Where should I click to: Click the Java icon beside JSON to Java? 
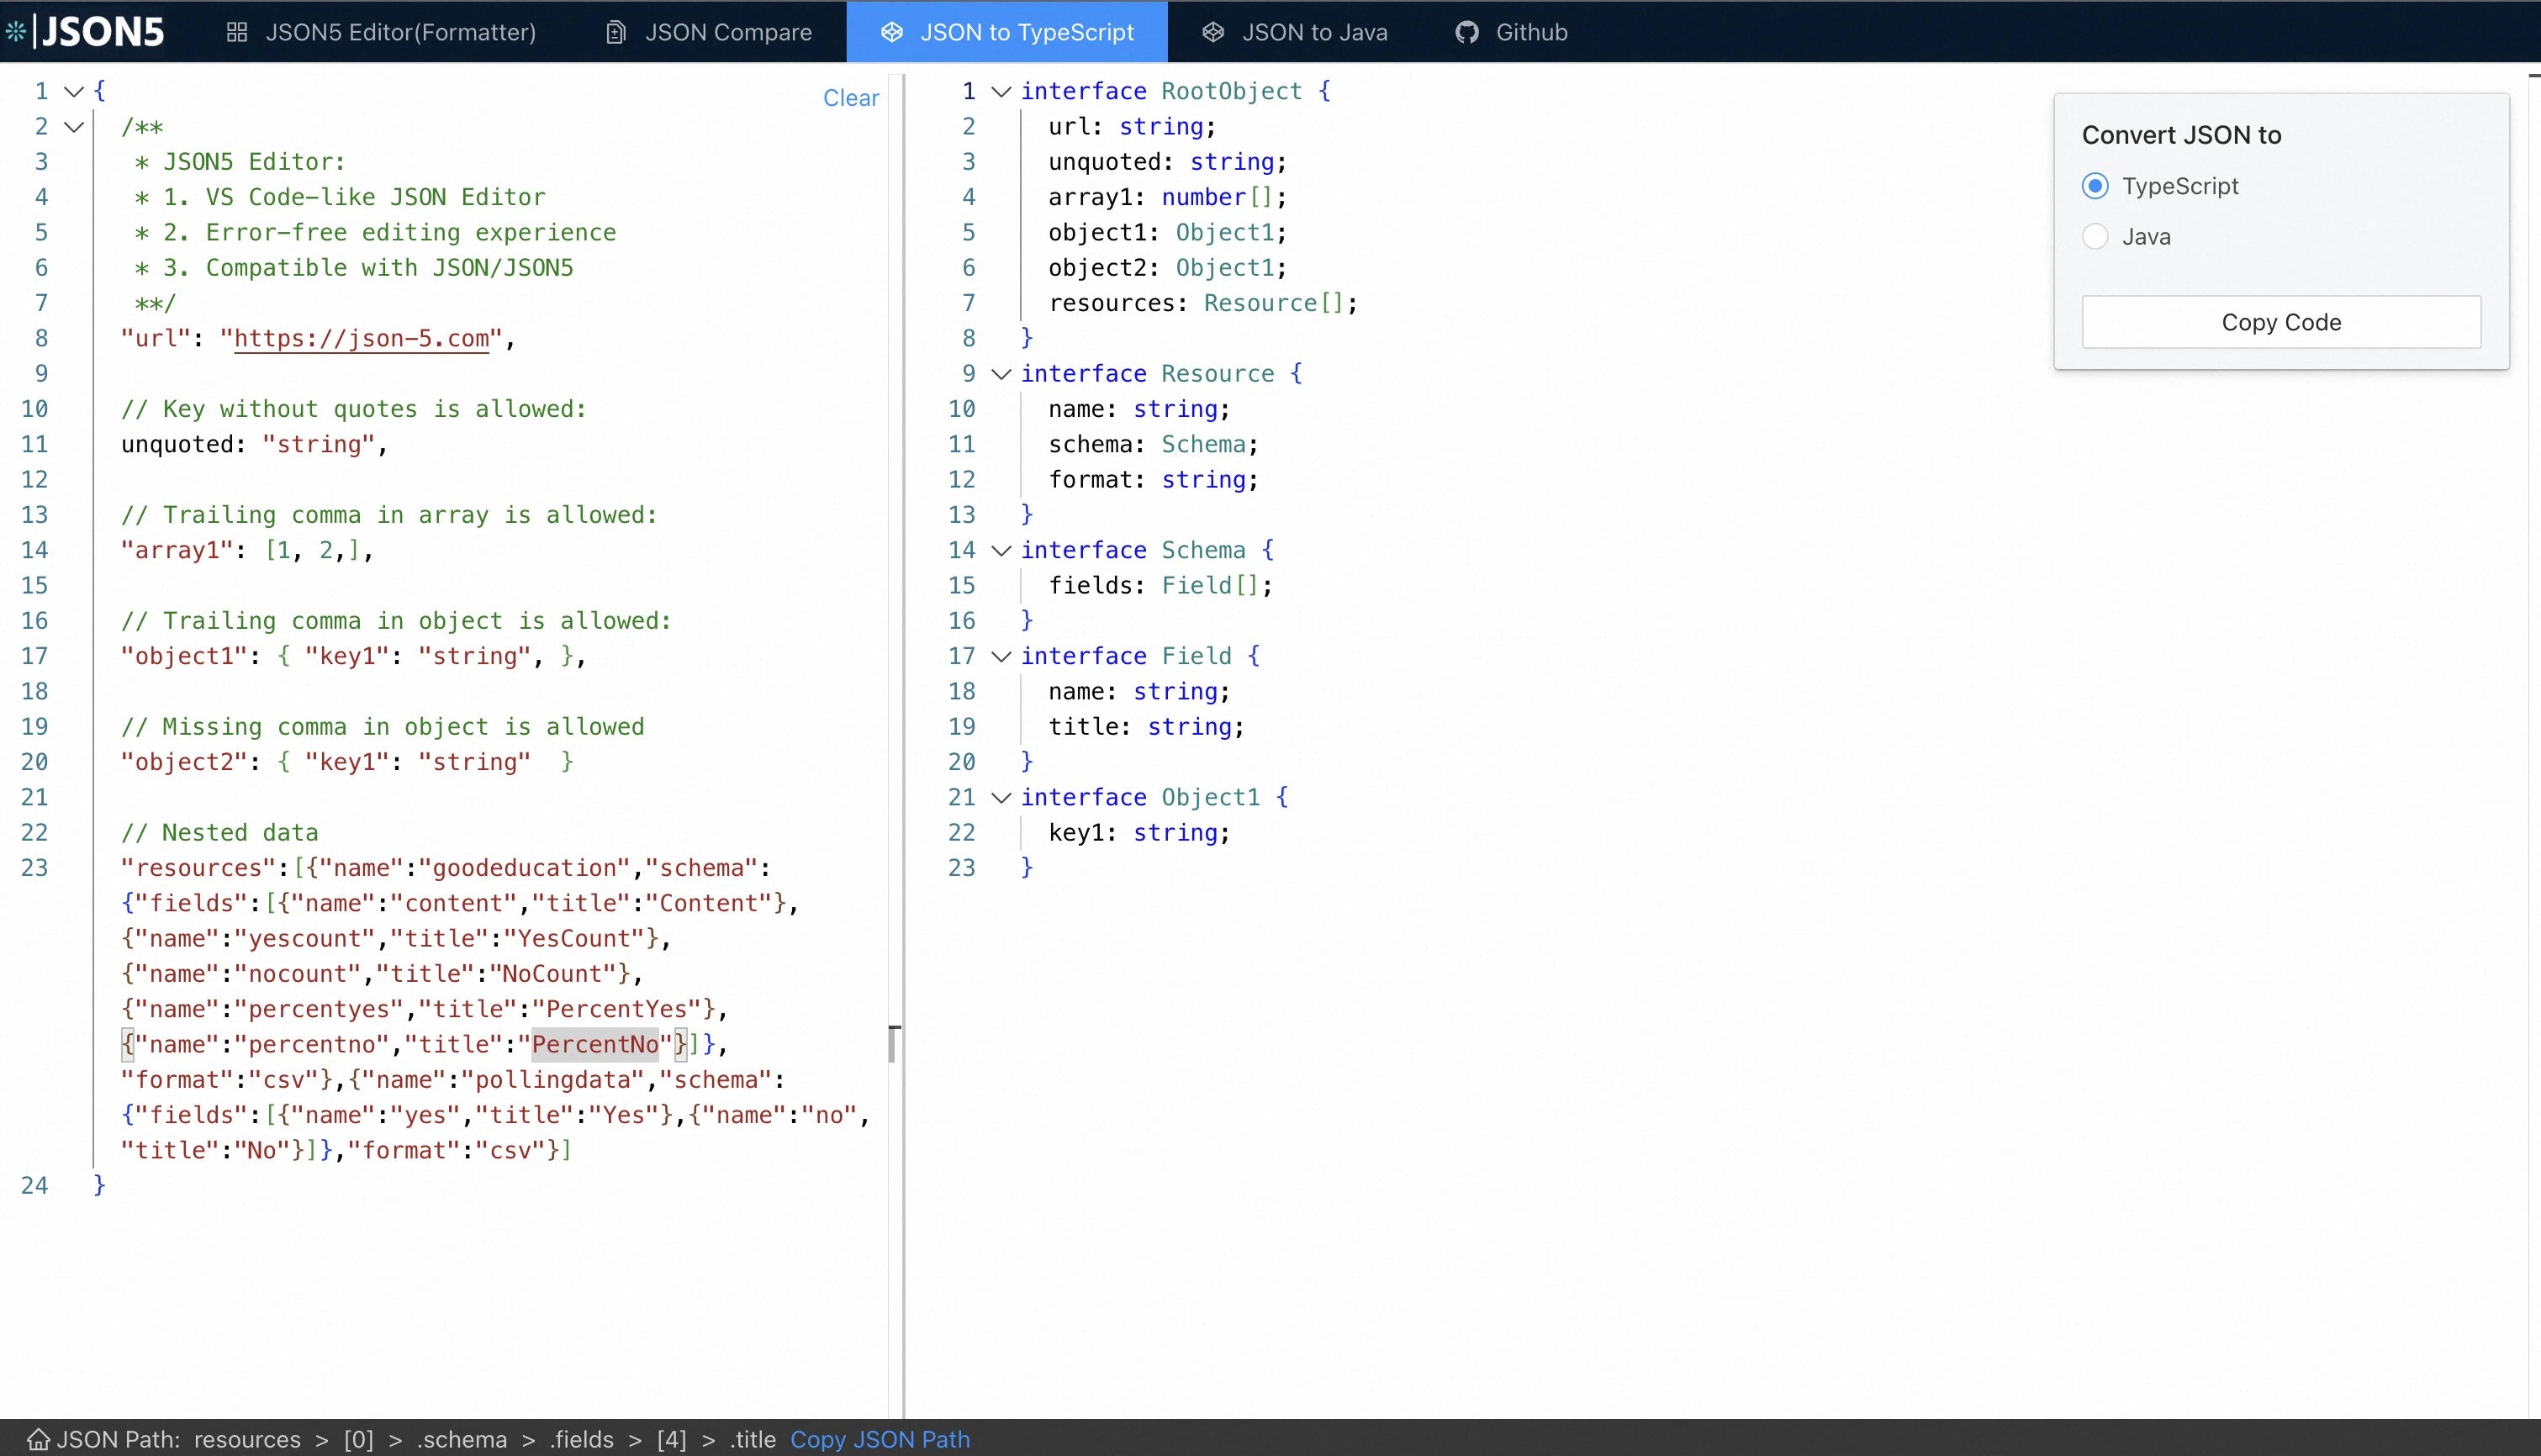tap(1213, 31)
